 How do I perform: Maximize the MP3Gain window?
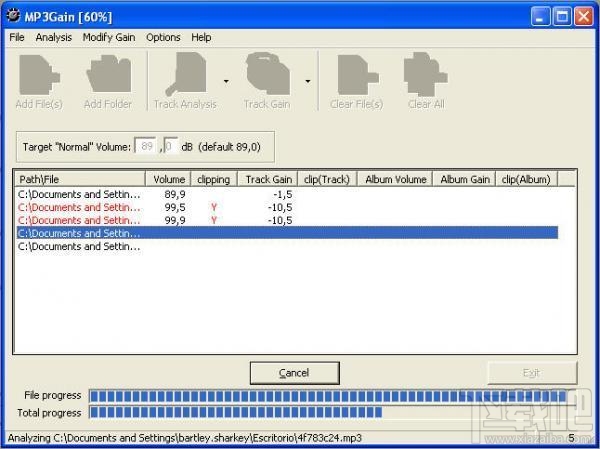pos(562,16)
